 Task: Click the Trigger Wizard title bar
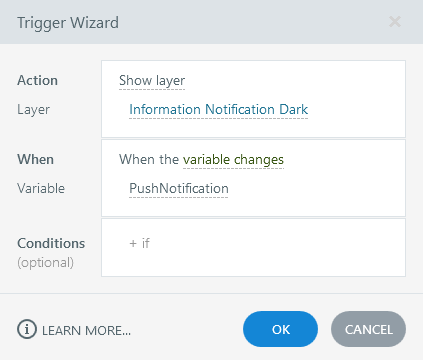pos(211,22)
